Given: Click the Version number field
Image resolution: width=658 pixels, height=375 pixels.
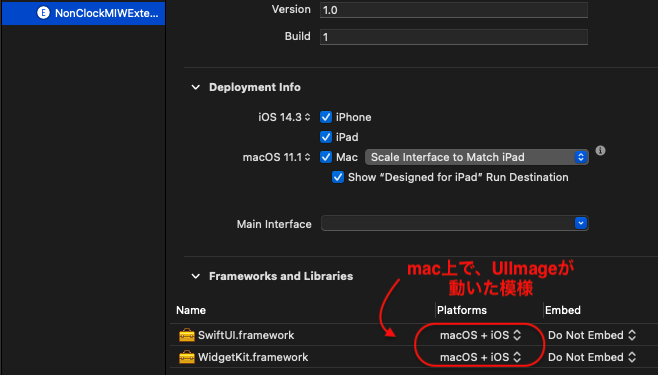Looking at the screenshot, I should (x=454, y=10).
